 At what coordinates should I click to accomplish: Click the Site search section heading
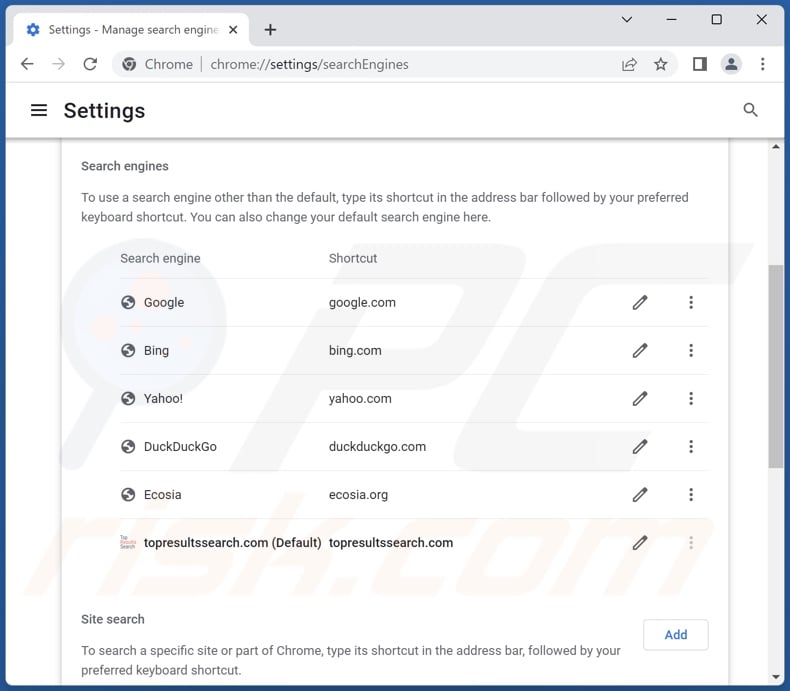[x=112, y=619]
